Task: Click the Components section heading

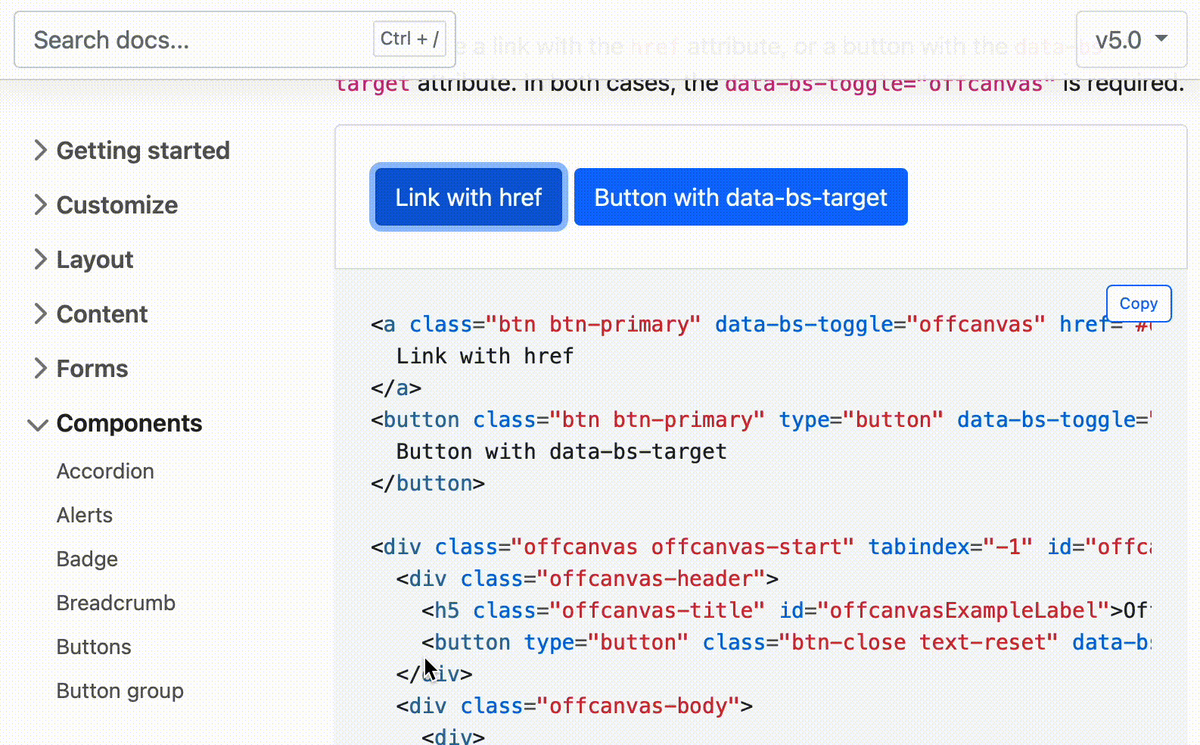Action: tap(129, 423)
